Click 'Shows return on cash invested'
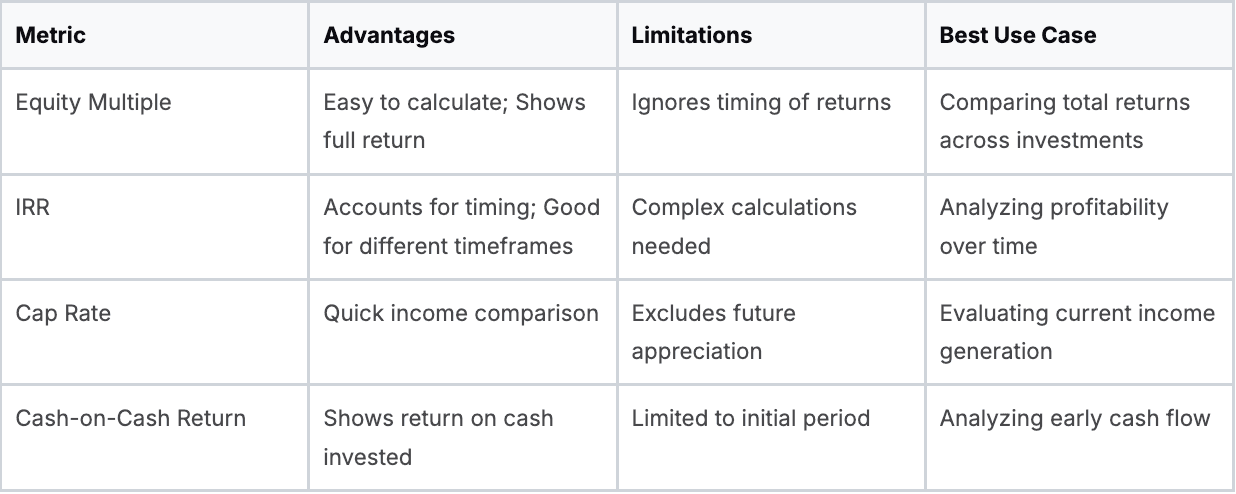The image size is (1236, 494). [x=438, y=437]
